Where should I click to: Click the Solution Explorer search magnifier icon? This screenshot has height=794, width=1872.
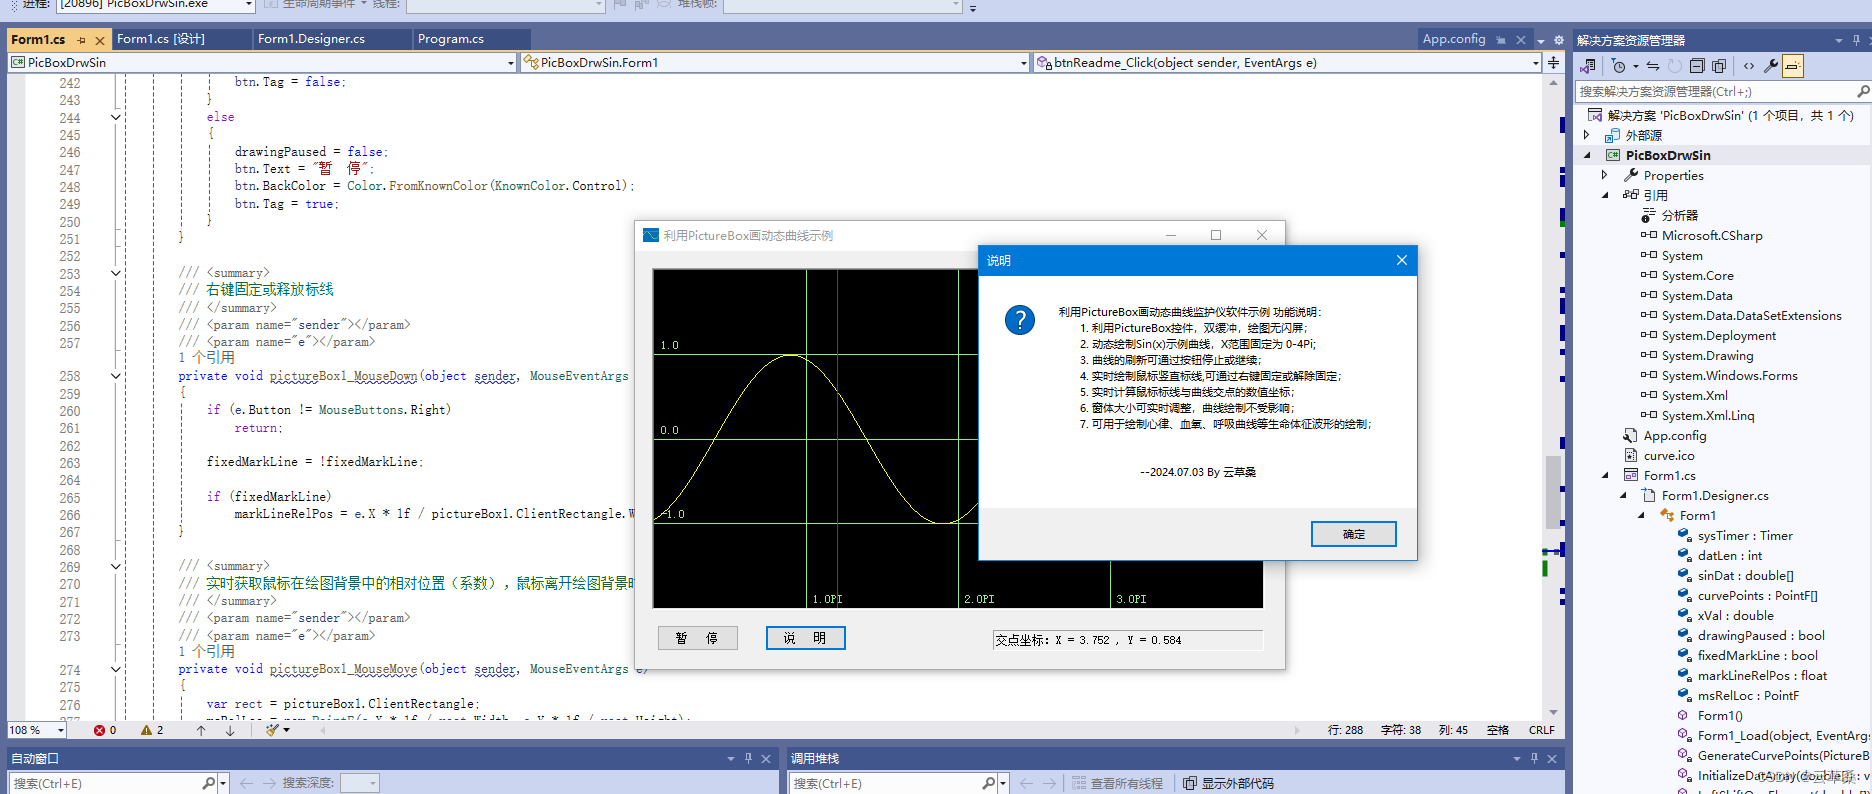(x=1862, y=91)
